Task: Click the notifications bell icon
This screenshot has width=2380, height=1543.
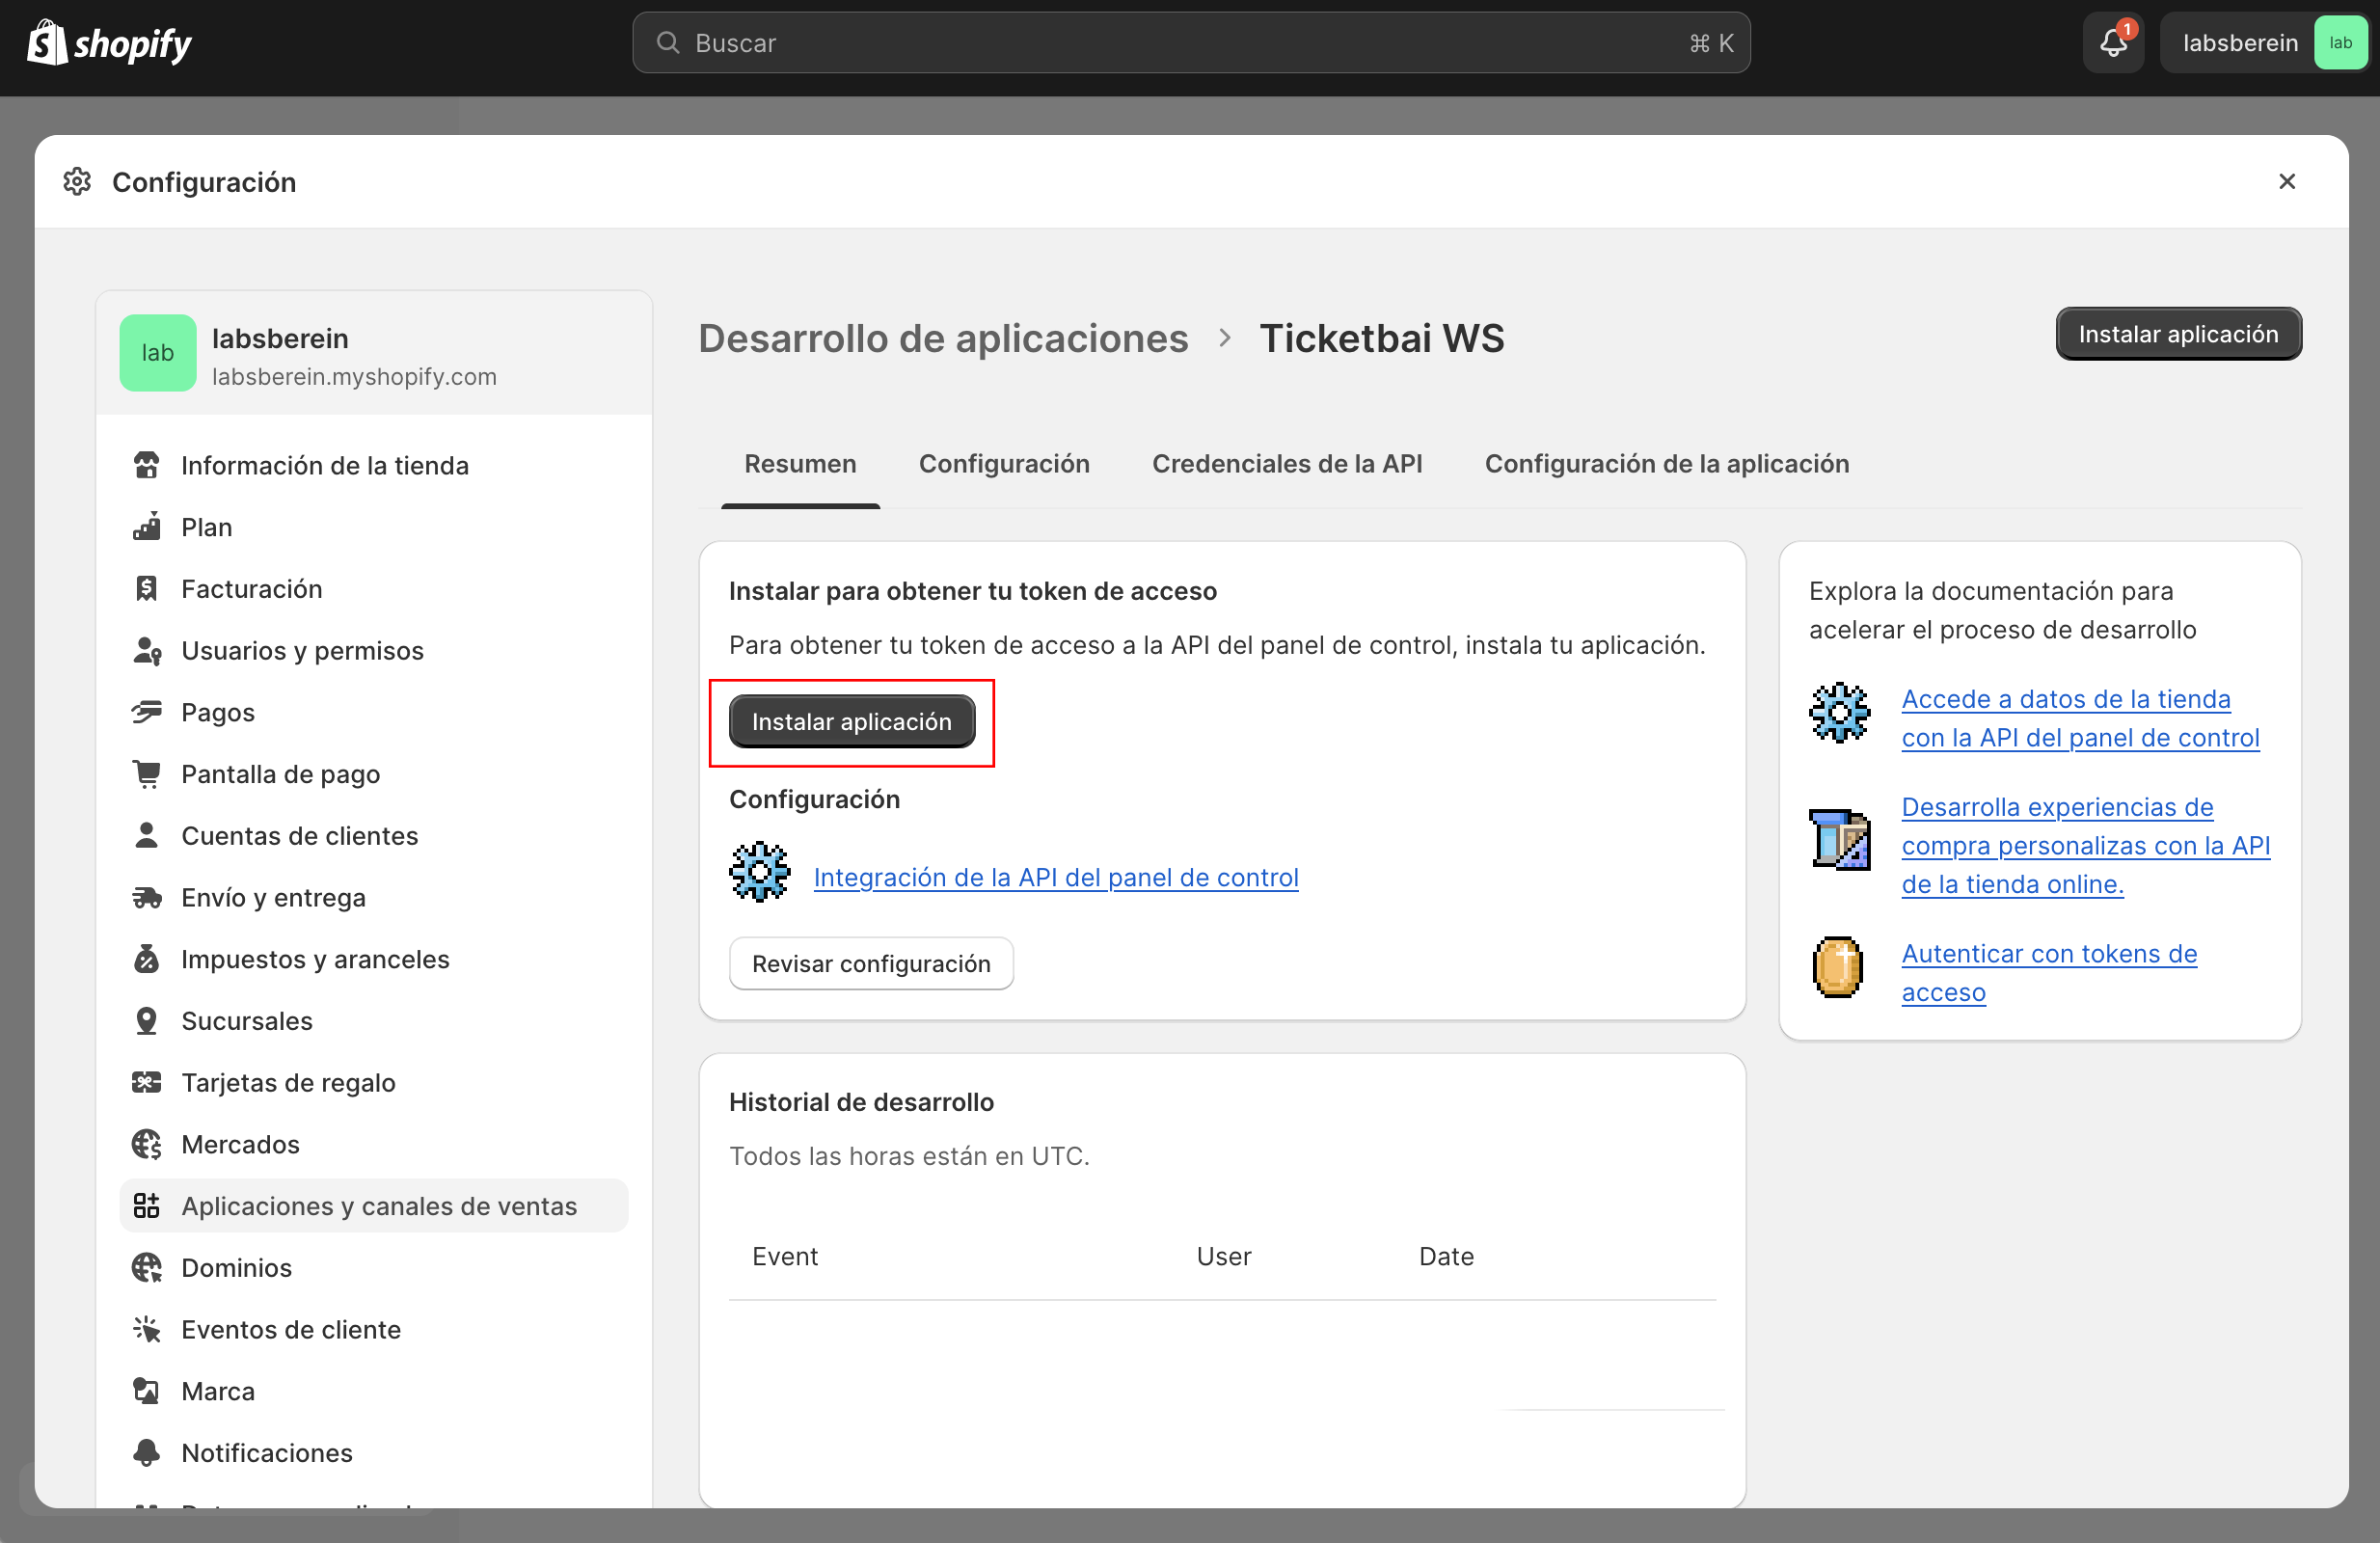Action: tap(2112, 43)
